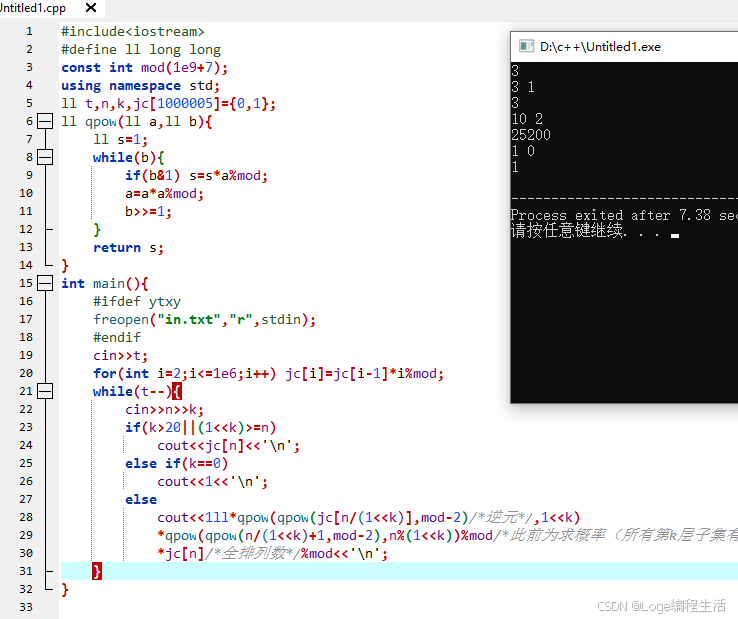Screen dimensions: 738x619
Task: Click '请按任意键继续' prompt in console
Action: tap(567, 231)
